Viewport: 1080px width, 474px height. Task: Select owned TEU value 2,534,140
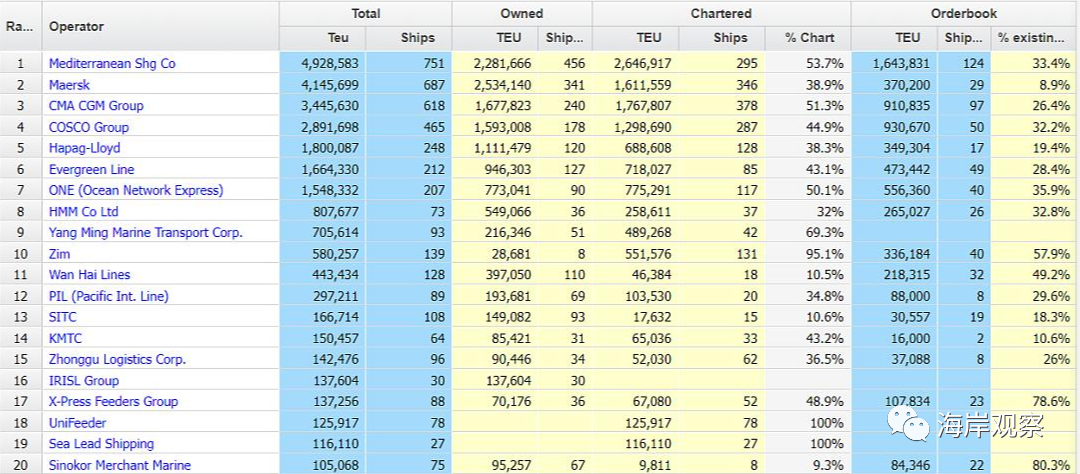(502, 85)
